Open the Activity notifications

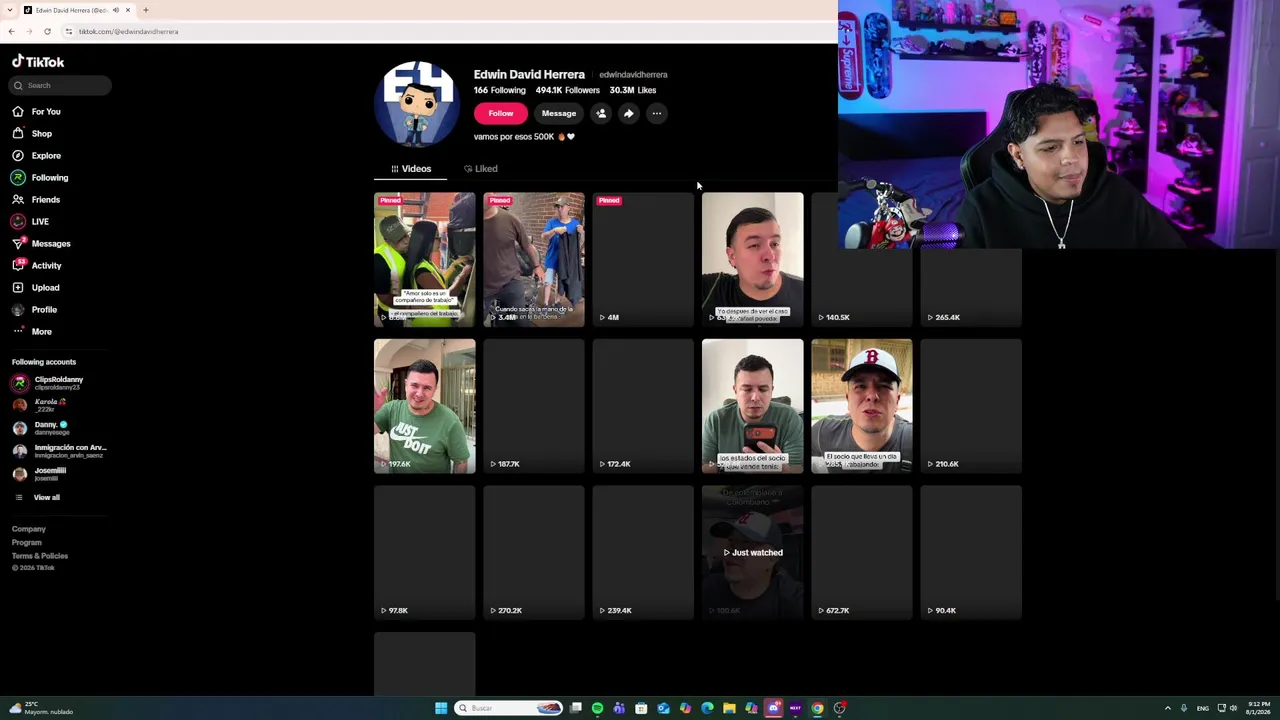(37, 265)
